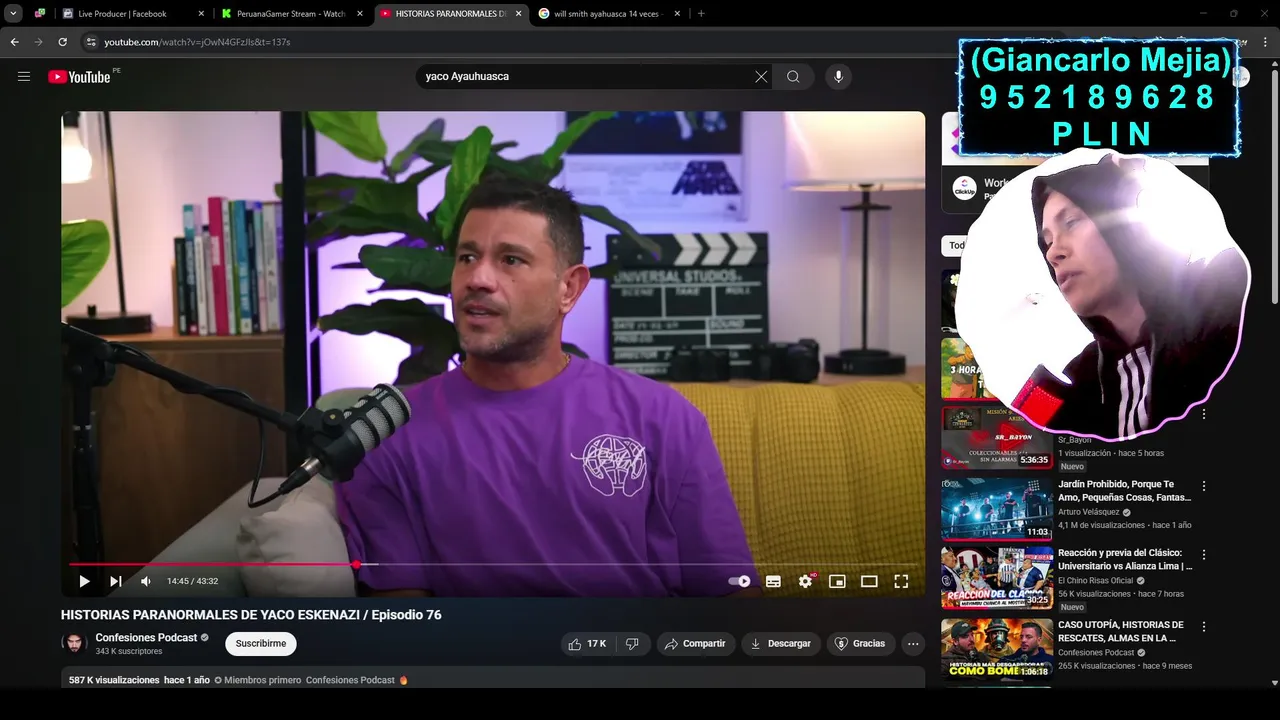Open Jardín Prohibido video thumbnail
The height and width of the screenshot is (720, 1280).
click(x=996, y=509)
